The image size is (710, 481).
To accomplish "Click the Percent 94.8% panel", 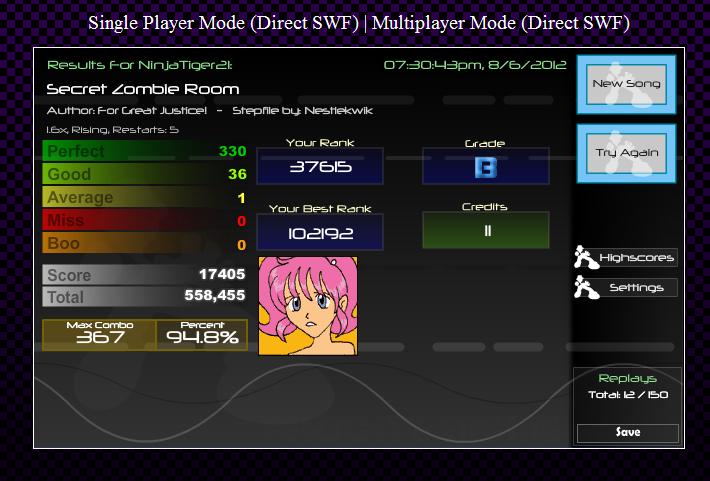I will [x=202, y=335].
